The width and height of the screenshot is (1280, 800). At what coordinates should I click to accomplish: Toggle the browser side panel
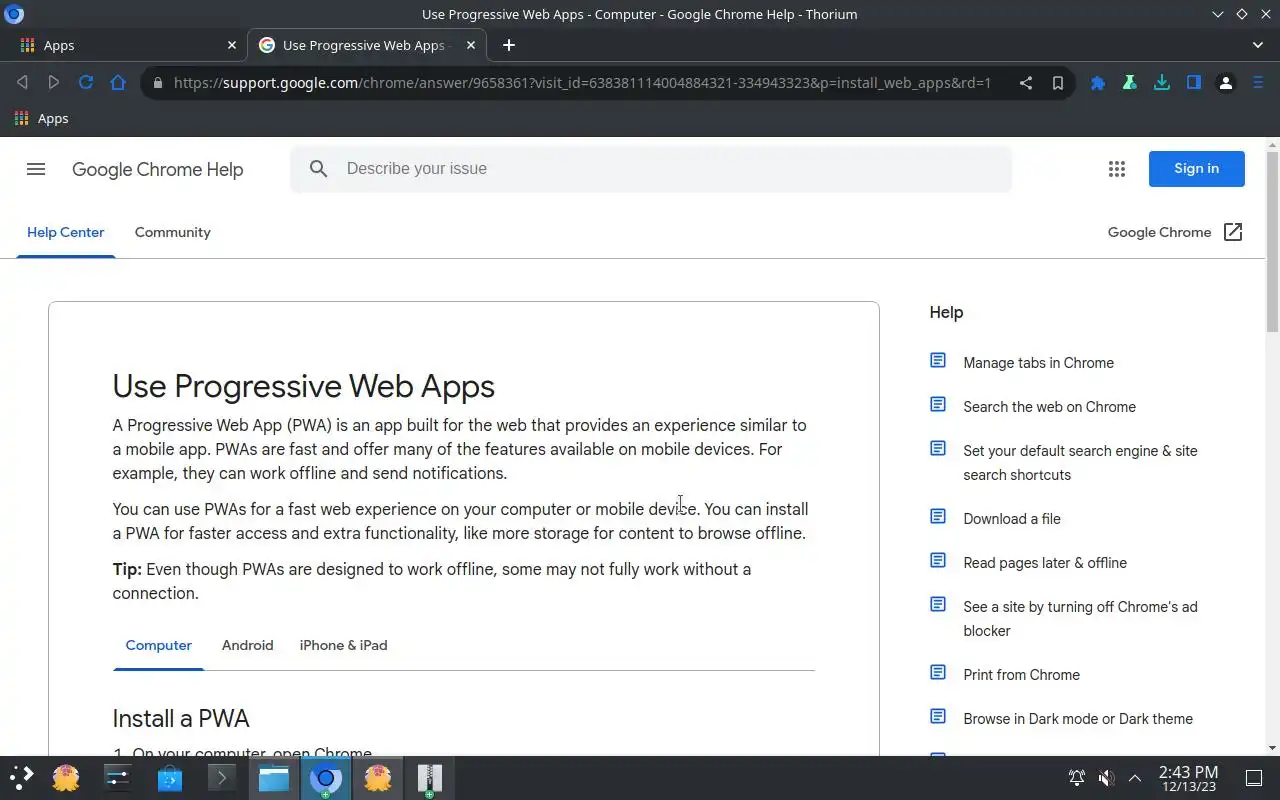tap(1194, 83)
